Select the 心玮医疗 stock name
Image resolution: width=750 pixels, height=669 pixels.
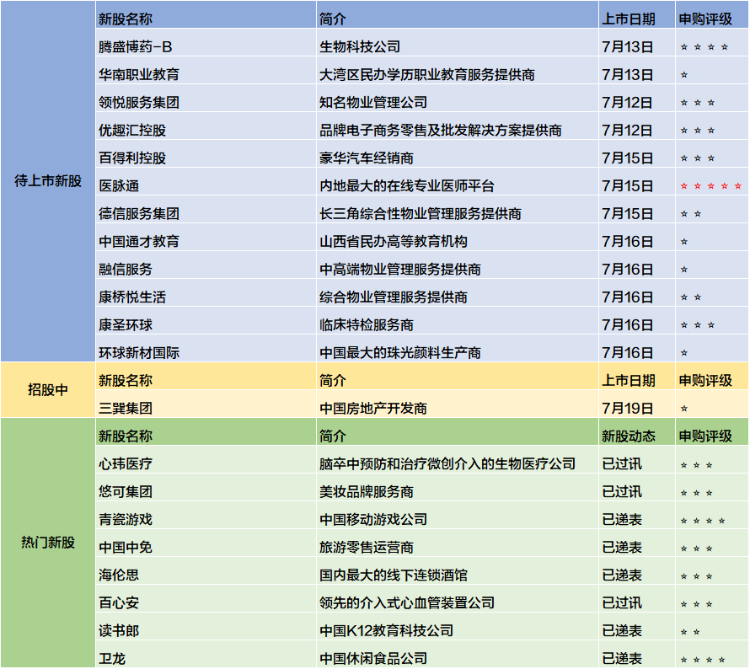click(x=126, y=464)
